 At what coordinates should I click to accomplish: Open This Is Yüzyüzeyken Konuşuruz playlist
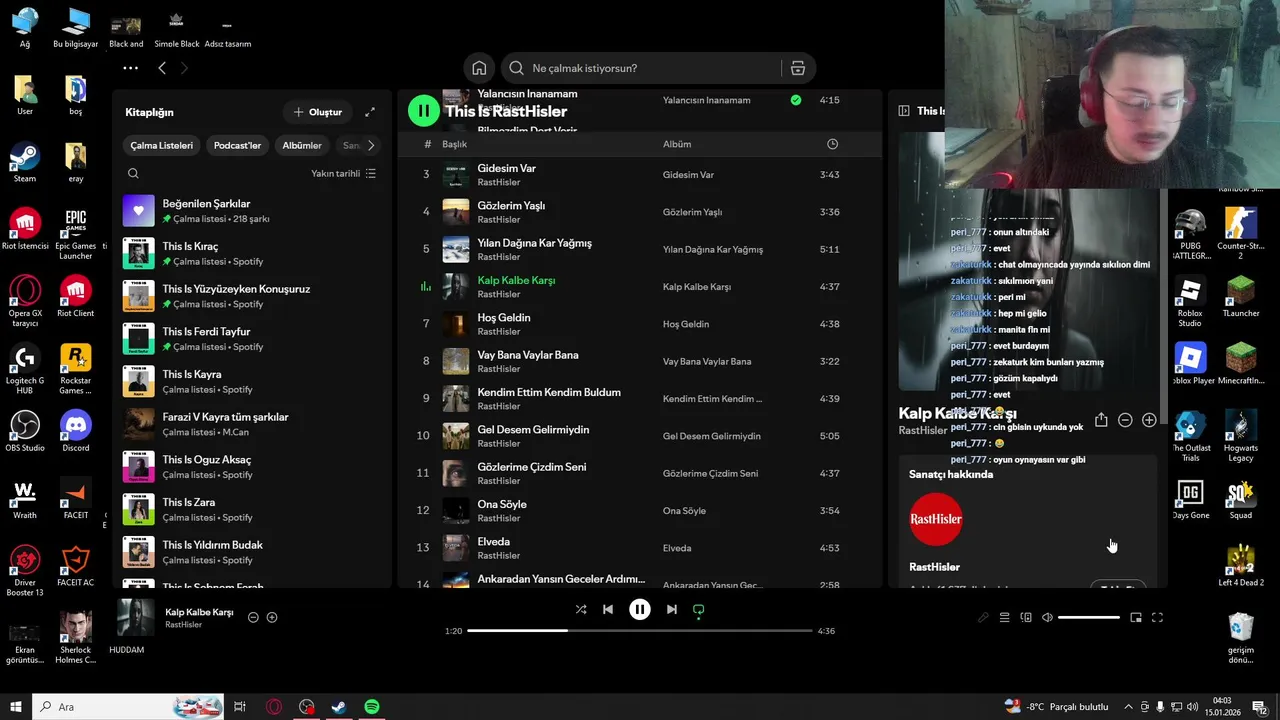click(x=252, y=296)
